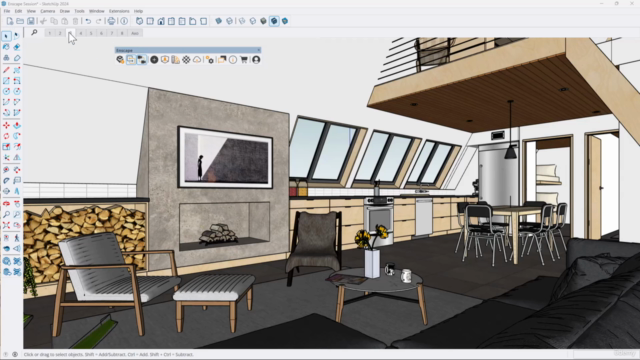This screenshot has width=640, height=360.
Task: Toggle Enscape Live Updates
Action: pos(131,60)
